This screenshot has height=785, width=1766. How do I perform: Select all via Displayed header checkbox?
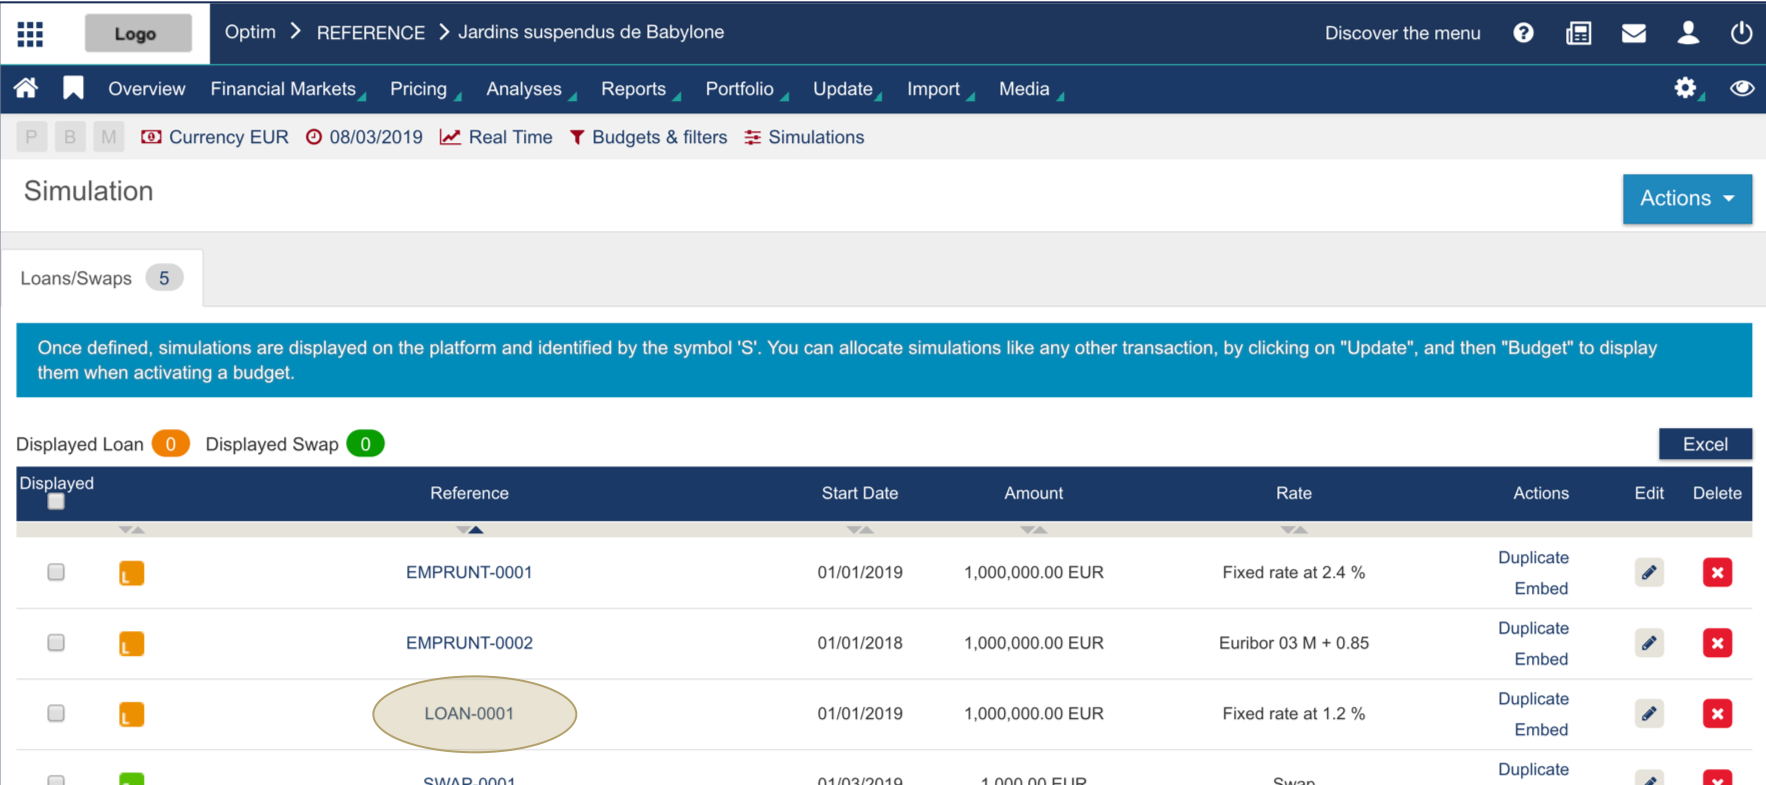pos(56,502)
